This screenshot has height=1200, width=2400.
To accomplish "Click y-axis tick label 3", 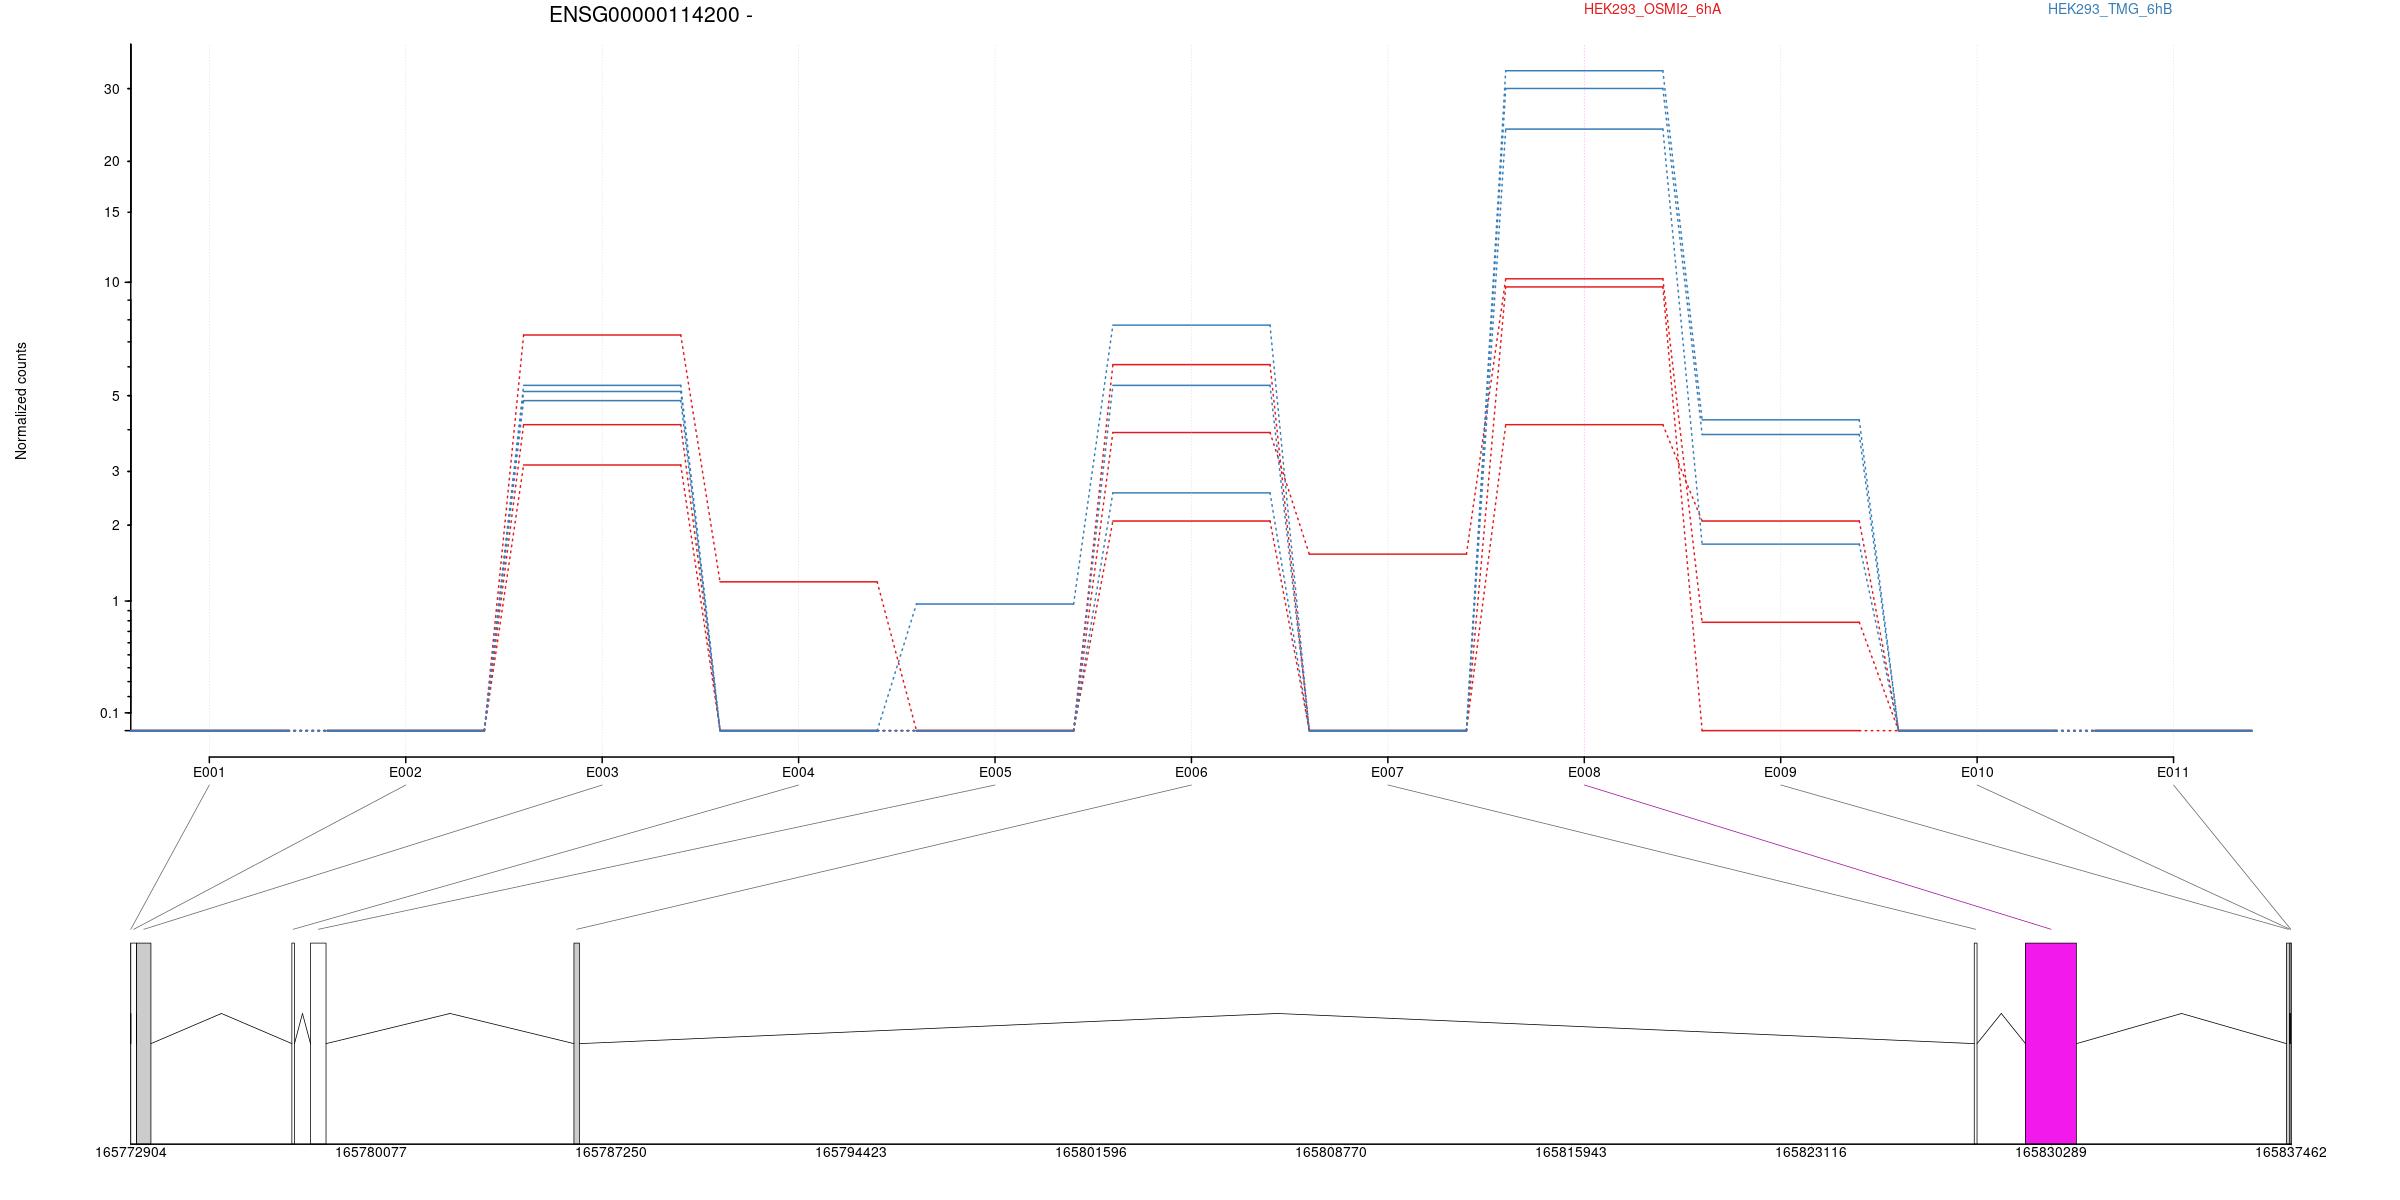I will pos(114,471).
